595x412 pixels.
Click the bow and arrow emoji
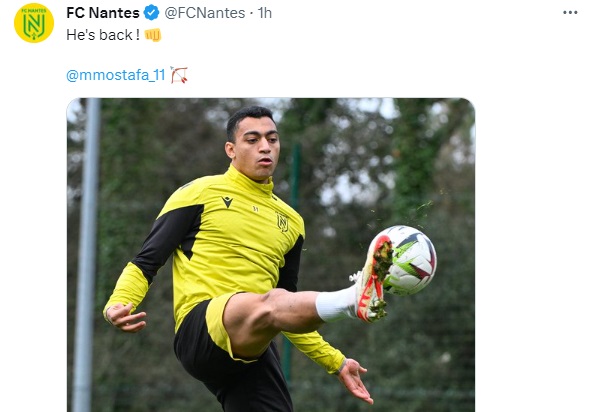point(179,75)
